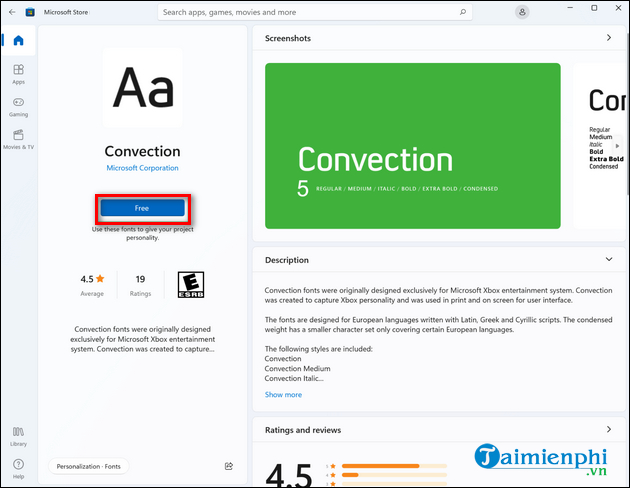Open the Gaming sidebar section
The width and height of the screenshot is (630, 488).
[18, 107]
